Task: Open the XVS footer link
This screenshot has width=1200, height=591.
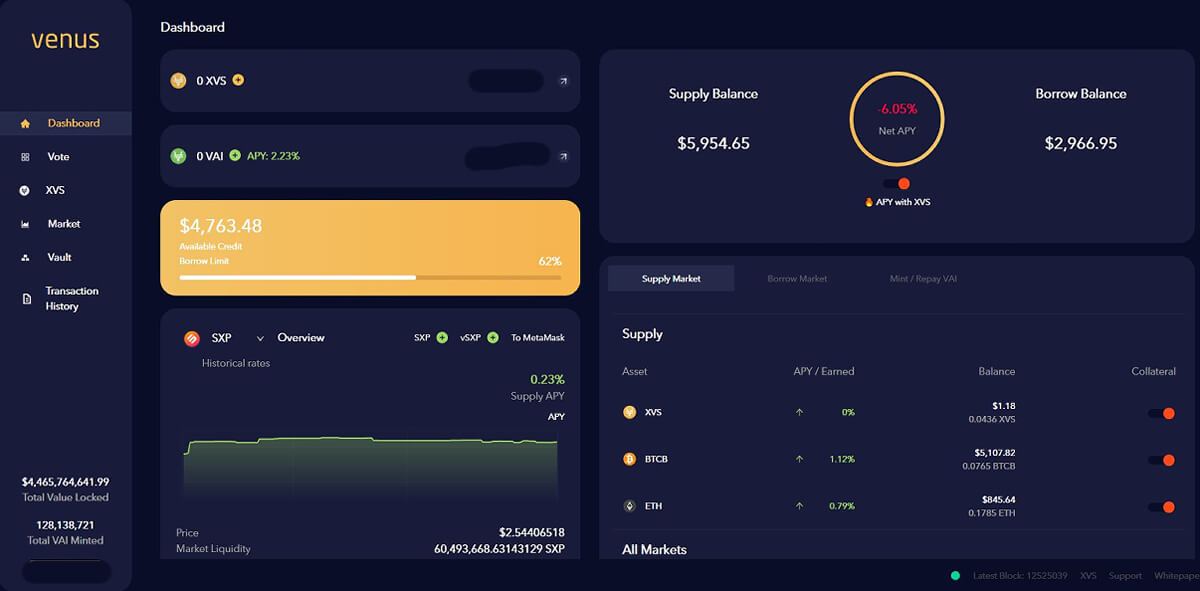Action: tap(1088, 576)
